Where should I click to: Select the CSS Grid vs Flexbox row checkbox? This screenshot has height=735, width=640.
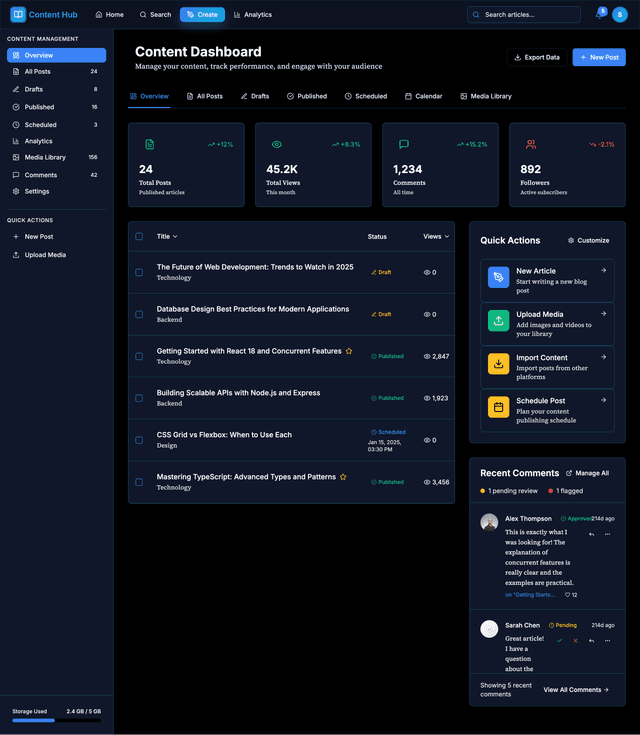pyautogui.click(x=139, y=440)
